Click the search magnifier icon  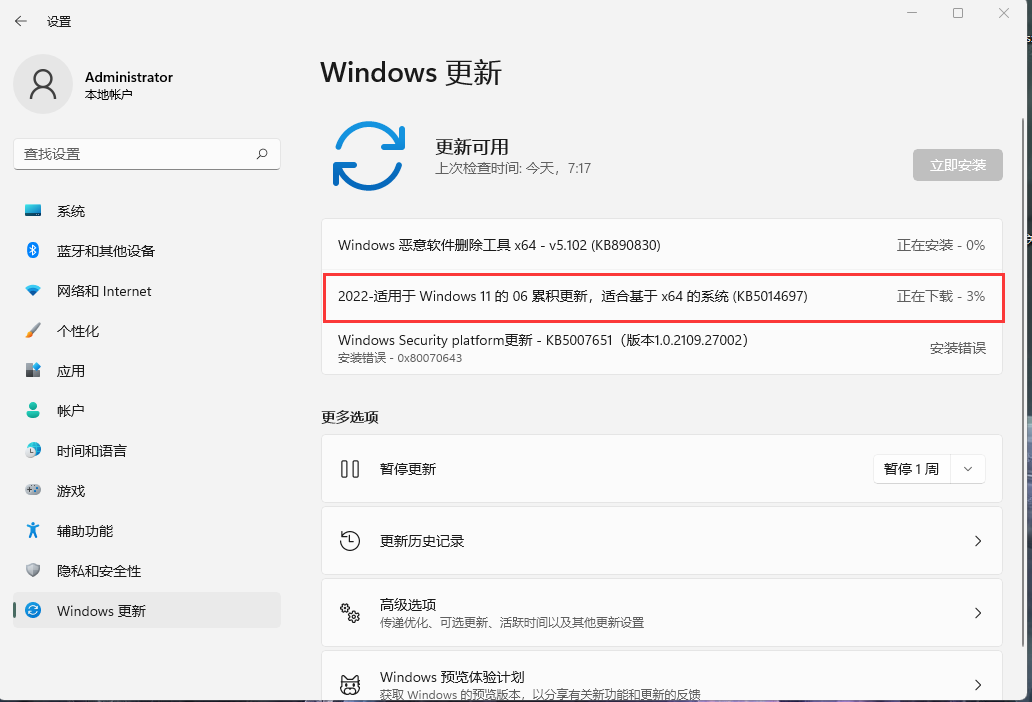(x=262, y=154)
